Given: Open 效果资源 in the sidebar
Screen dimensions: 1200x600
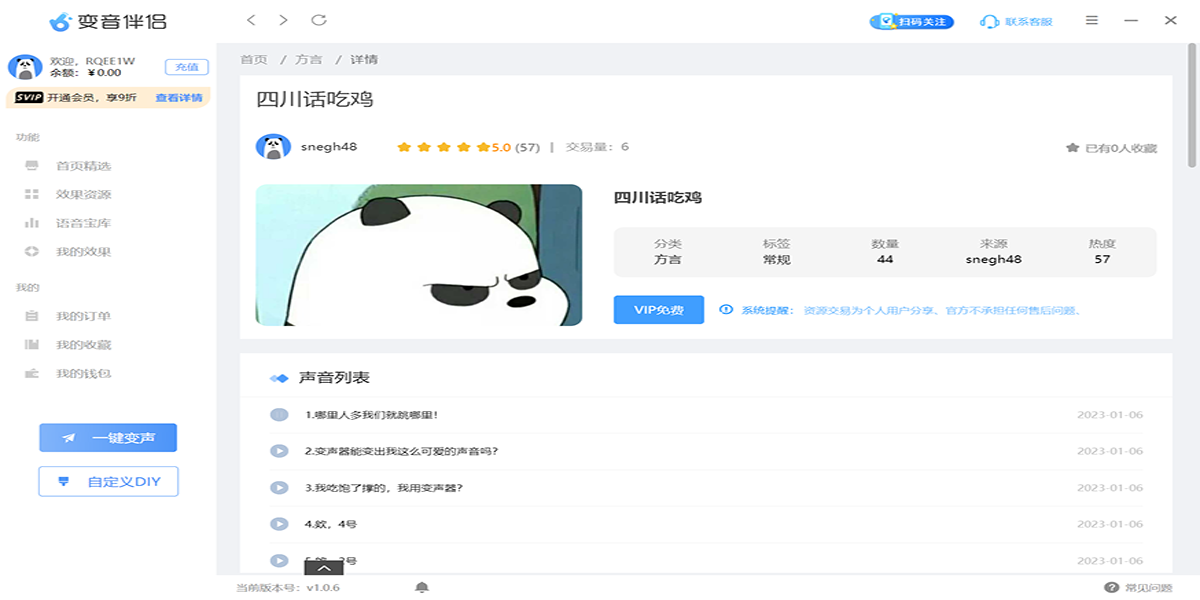Looking at the screenshot, I should (84, 195).
